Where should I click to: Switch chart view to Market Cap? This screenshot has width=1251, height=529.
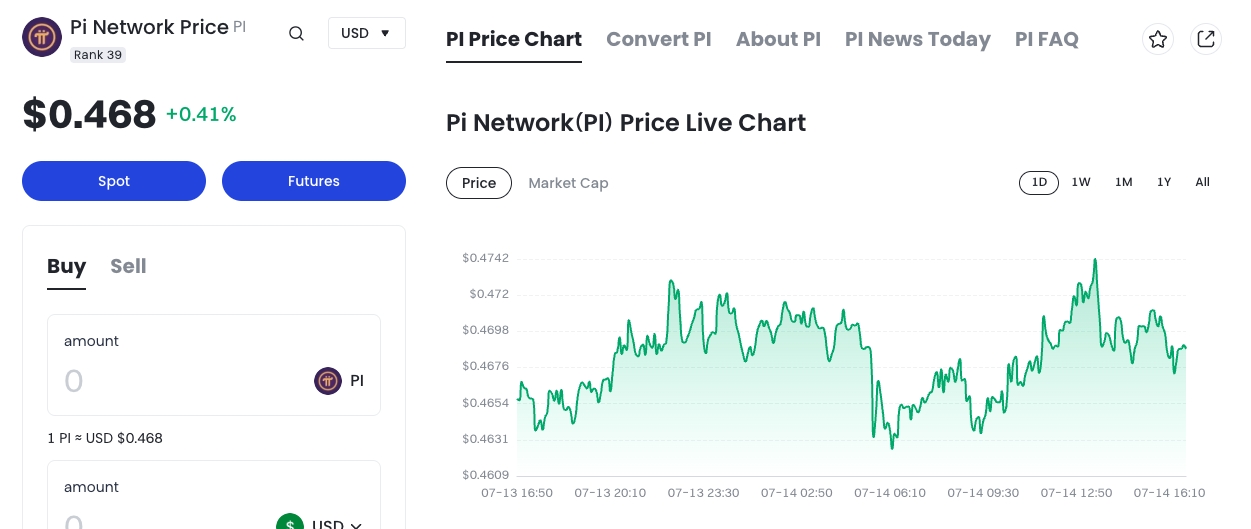tap(568, 183)
